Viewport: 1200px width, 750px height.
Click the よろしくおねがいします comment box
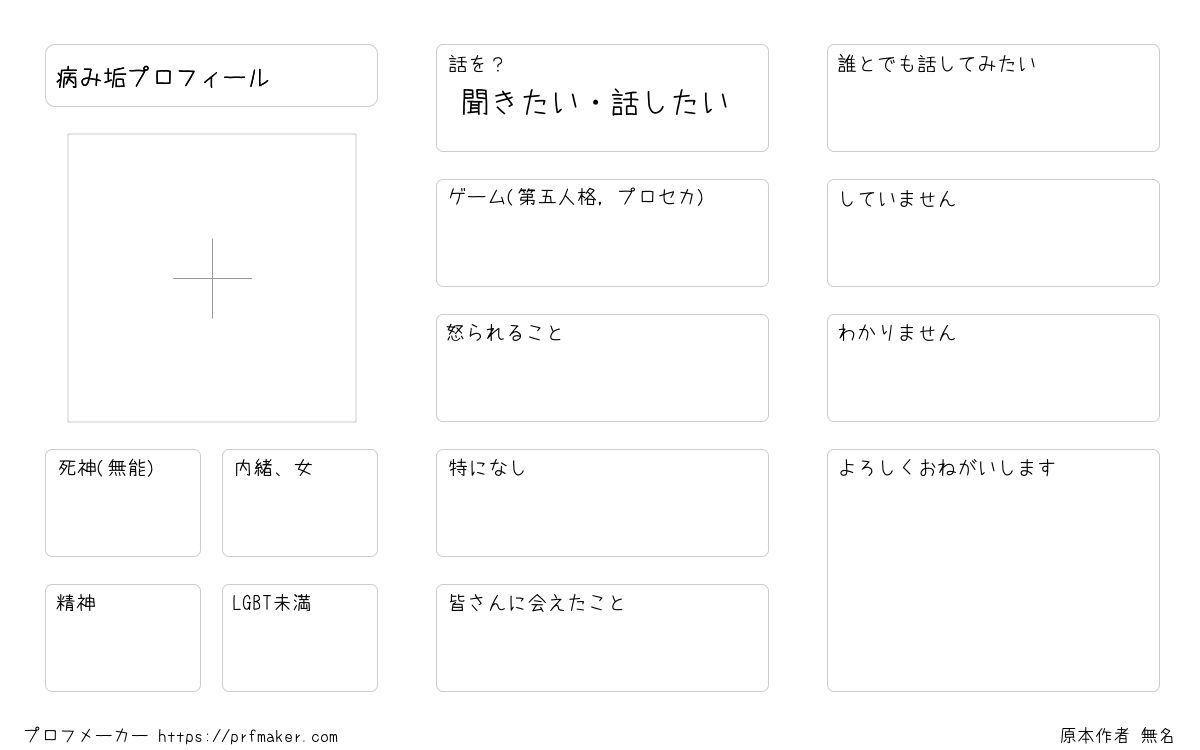click(x=993, y=570)
